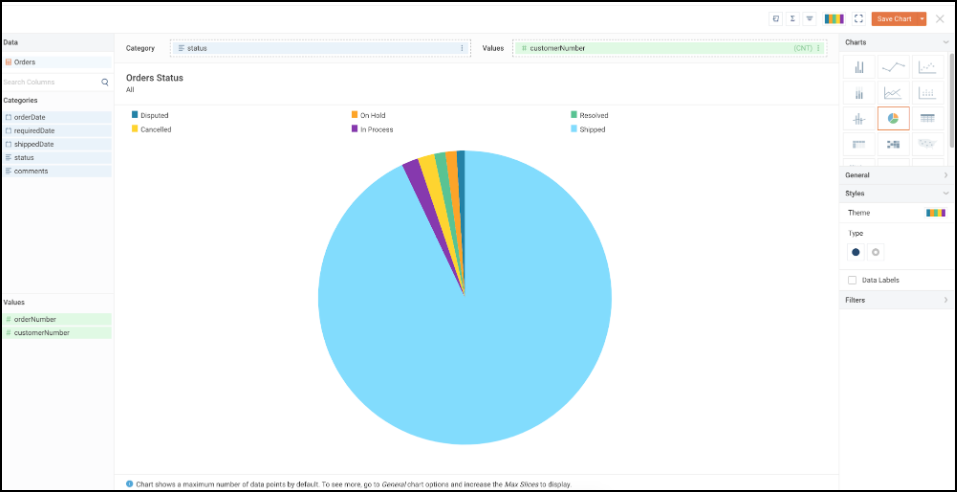Click the Save Chart button
The height and width of the screenshot is (492, 957).
coord(894,19)
